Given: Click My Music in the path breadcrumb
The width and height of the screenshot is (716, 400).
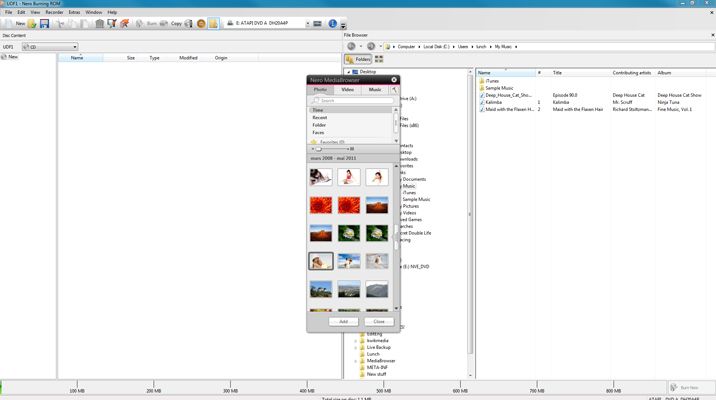Looking at the screenshot, I should (503, 47).
